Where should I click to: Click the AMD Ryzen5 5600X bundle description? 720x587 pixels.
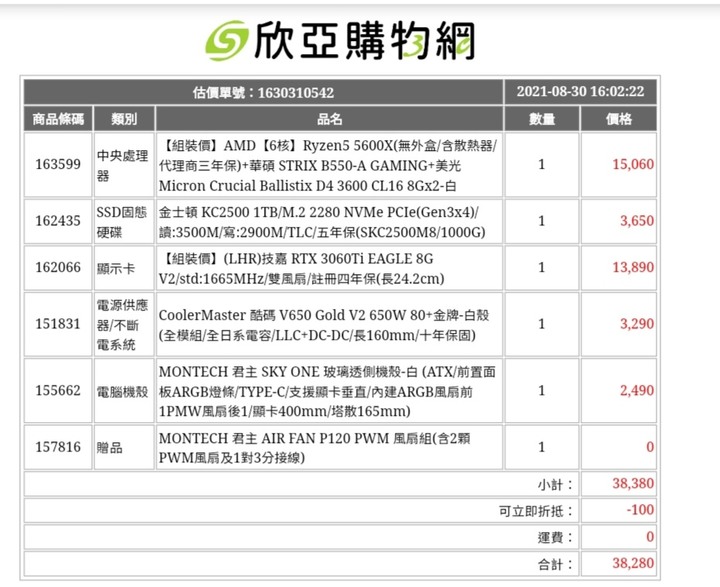328,166
